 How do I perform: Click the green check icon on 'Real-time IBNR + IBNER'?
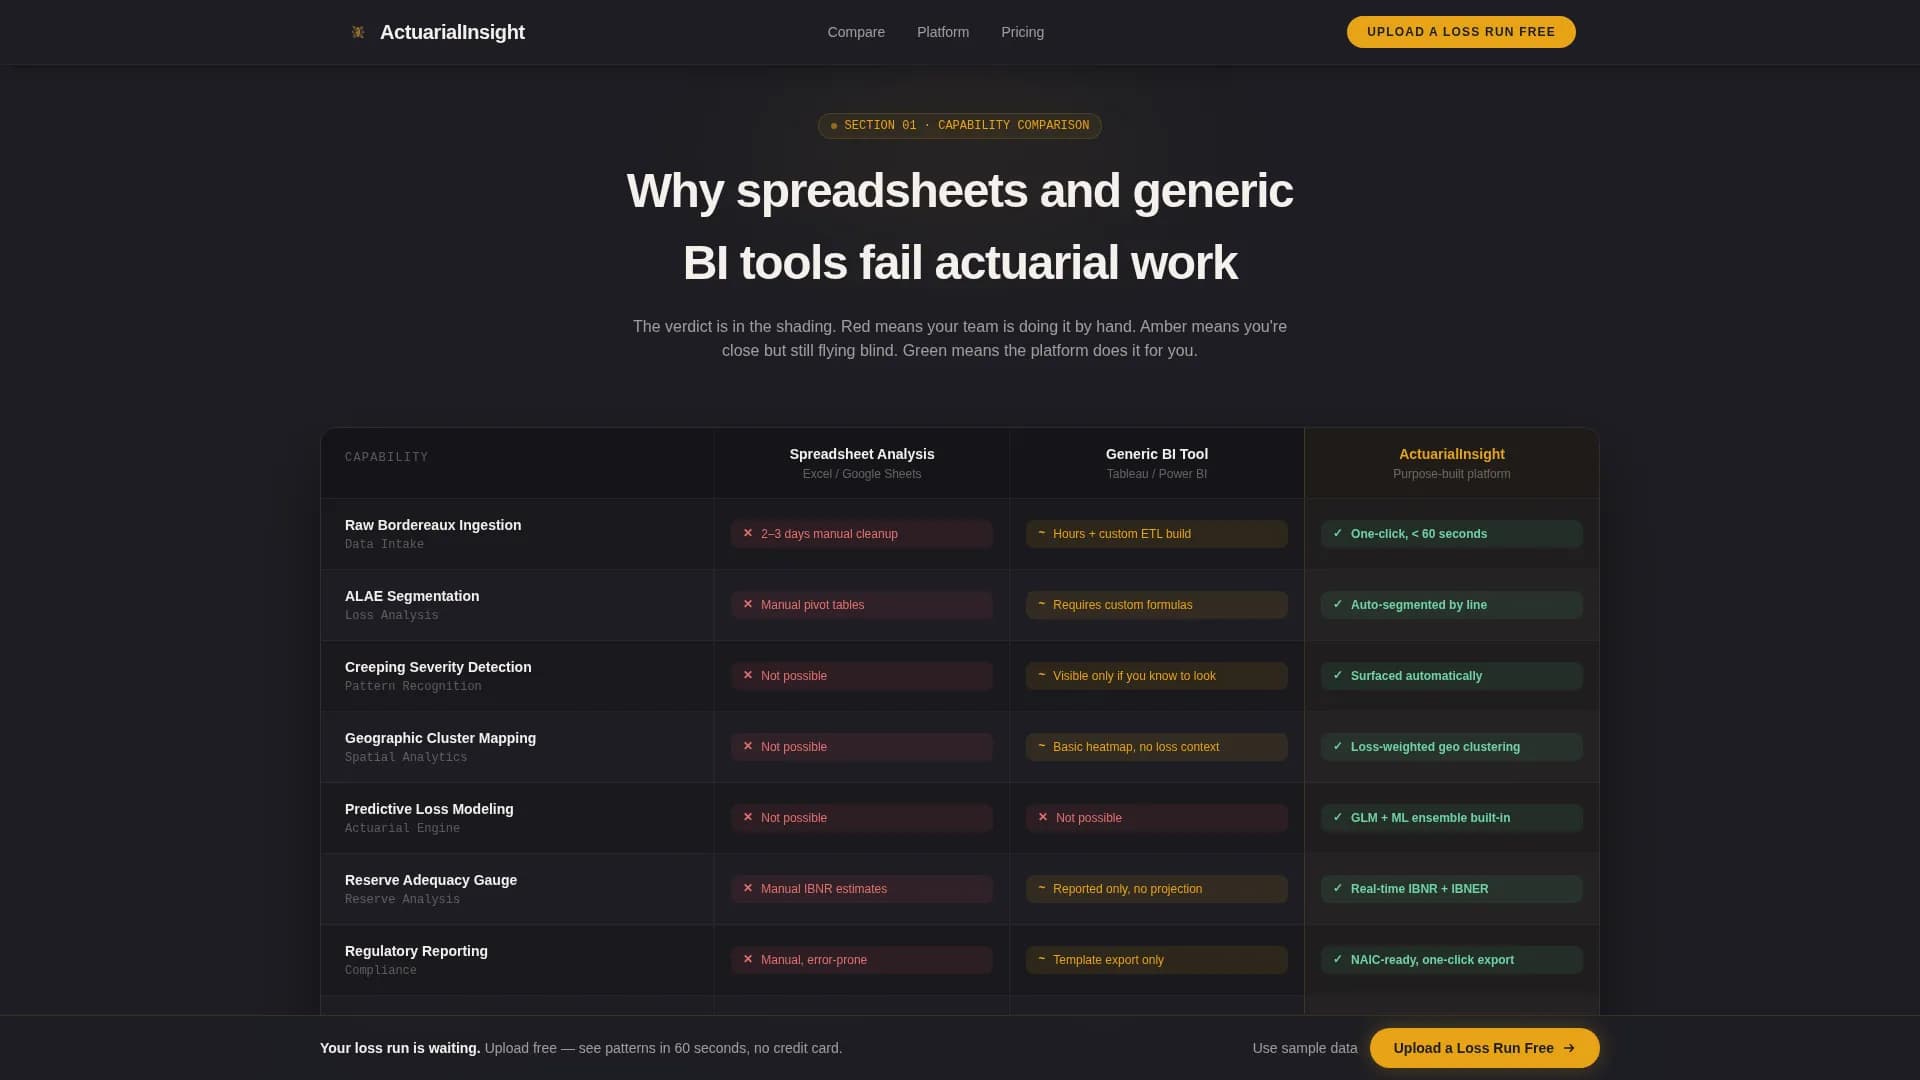click(x=1338, y=889)
